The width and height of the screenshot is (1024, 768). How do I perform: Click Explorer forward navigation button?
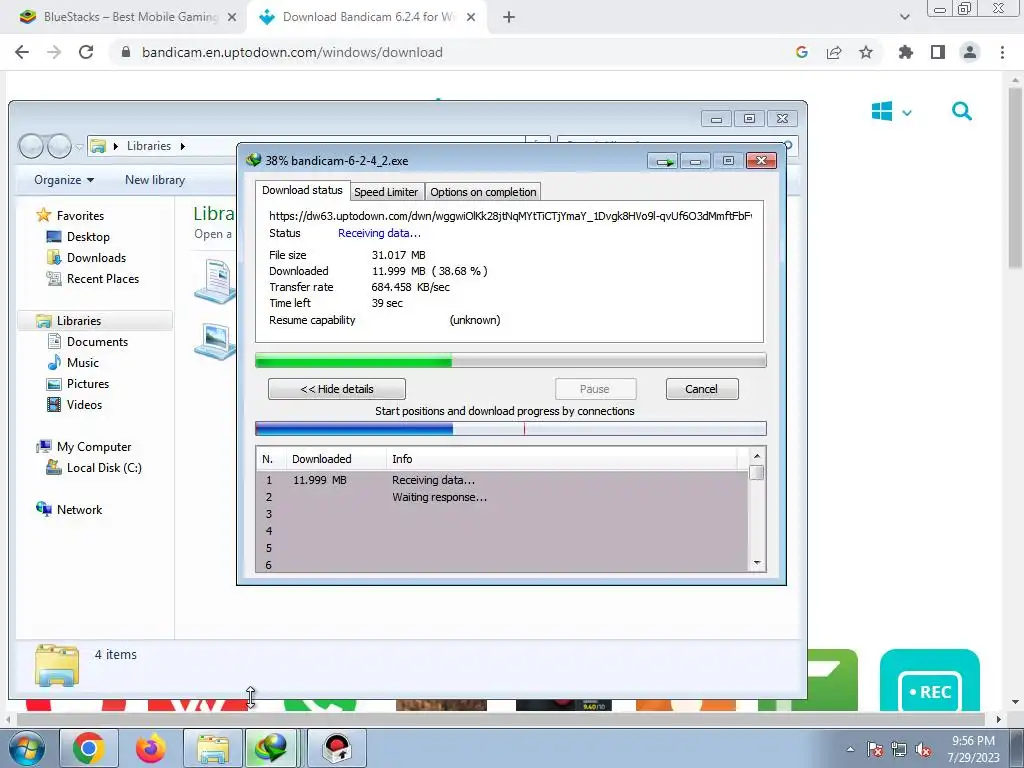(59, 146)
